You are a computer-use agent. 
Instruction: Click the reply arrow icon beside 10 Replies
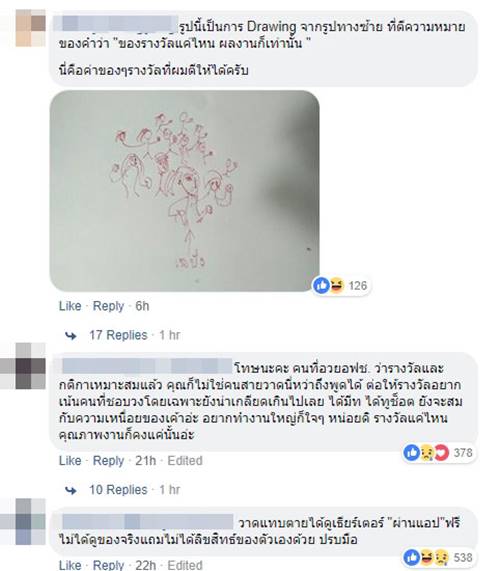click(71, 491)
